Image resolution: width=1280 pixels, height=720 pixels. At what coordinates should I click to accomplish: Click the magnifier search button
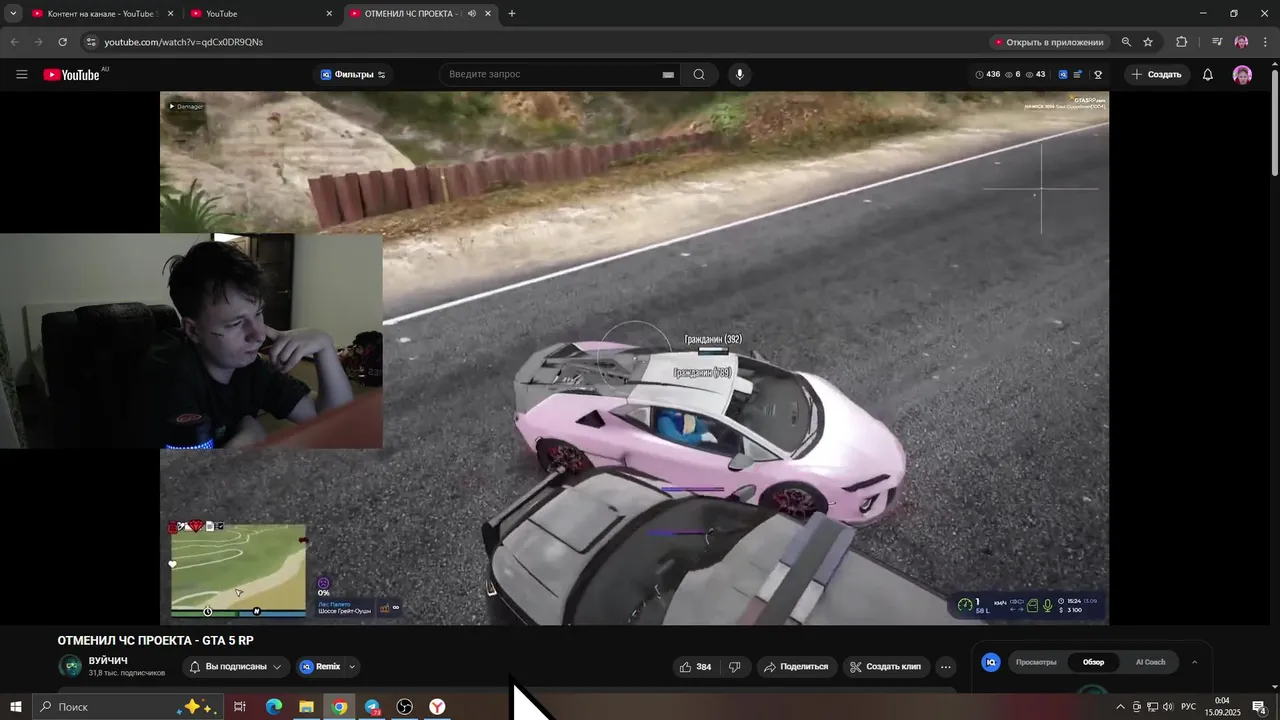pos(699,74)
